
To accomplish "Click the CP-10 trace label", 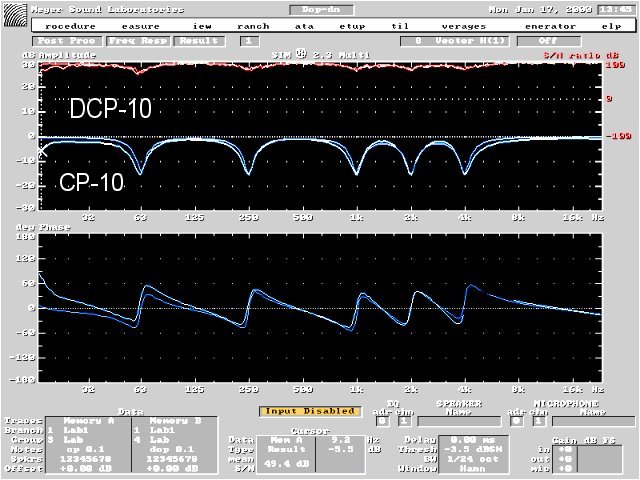I will coord(91,182).
